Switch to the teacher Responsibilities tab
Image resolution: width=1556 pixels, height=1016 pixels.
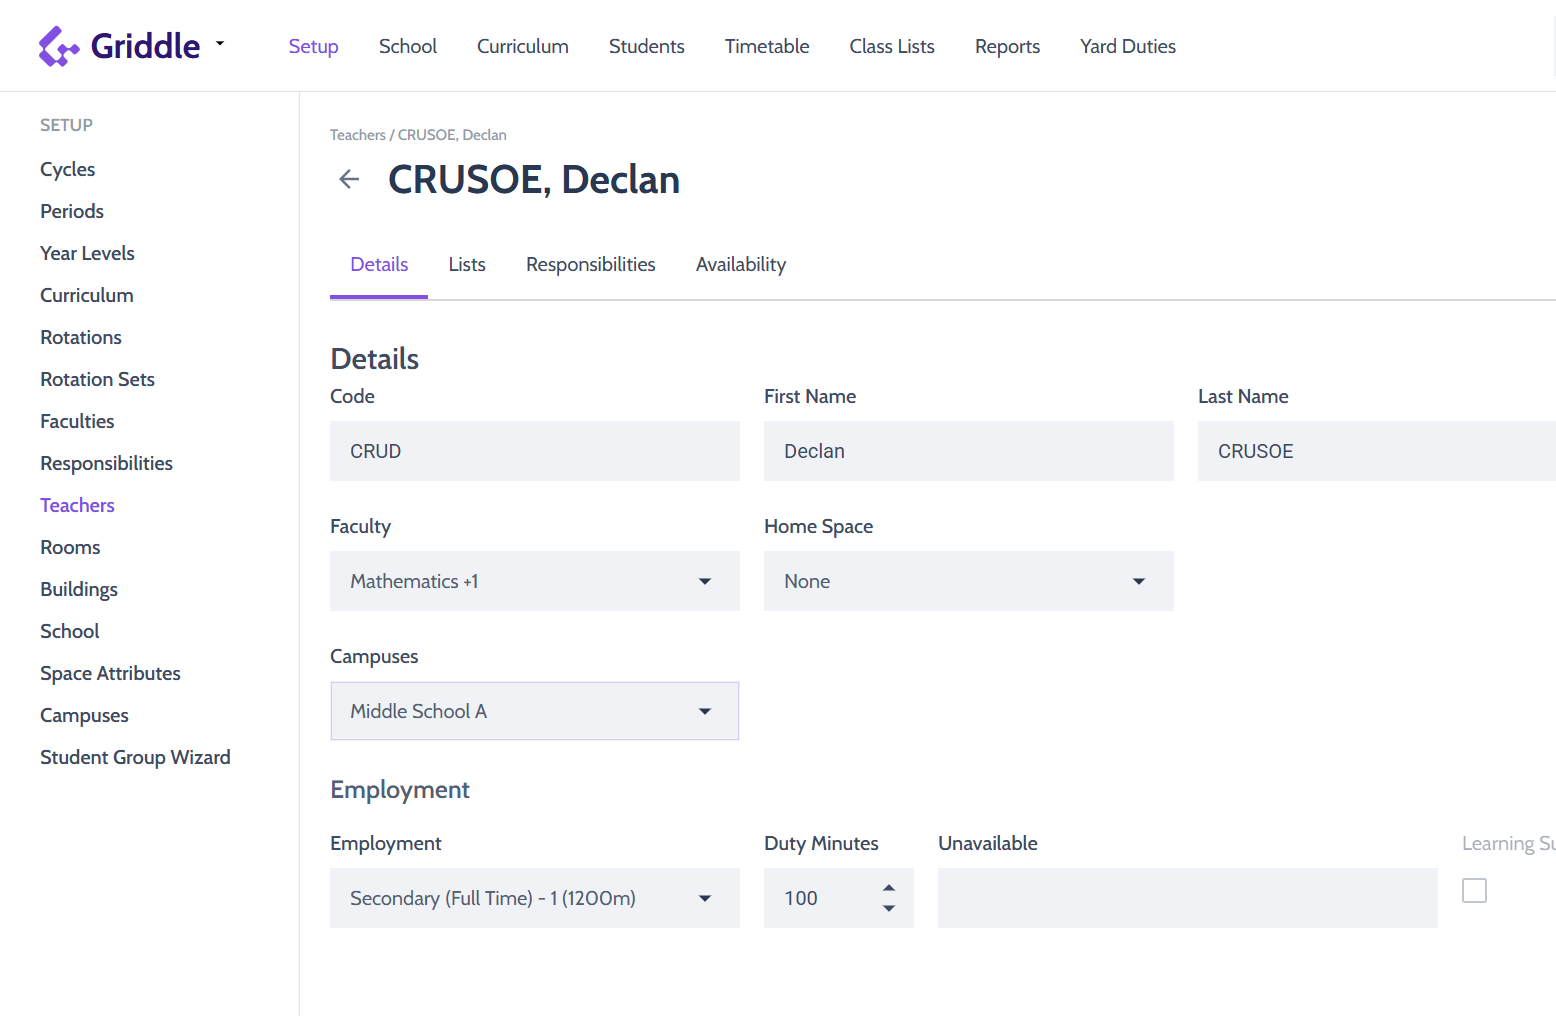point(591,264)
